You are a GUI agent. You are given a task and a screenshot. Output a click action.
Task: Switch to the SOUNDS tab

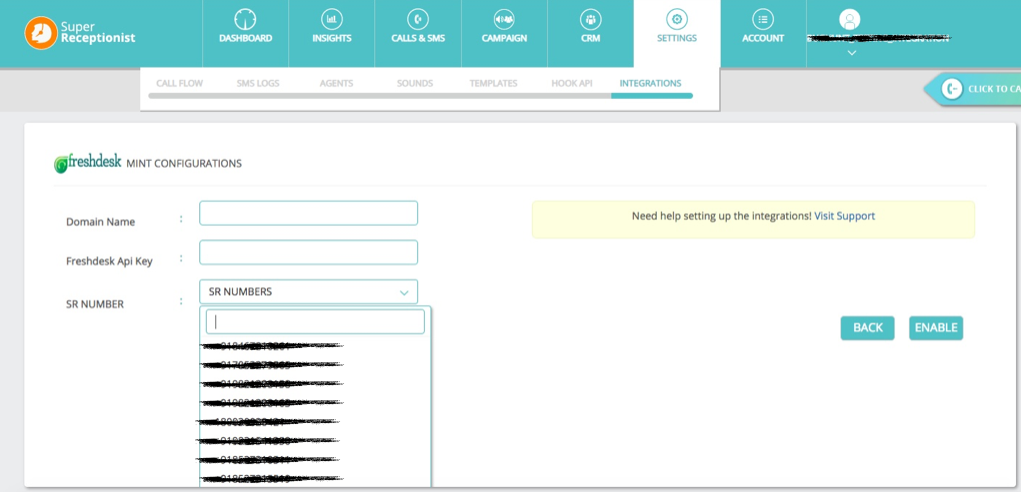click(415, 83)
